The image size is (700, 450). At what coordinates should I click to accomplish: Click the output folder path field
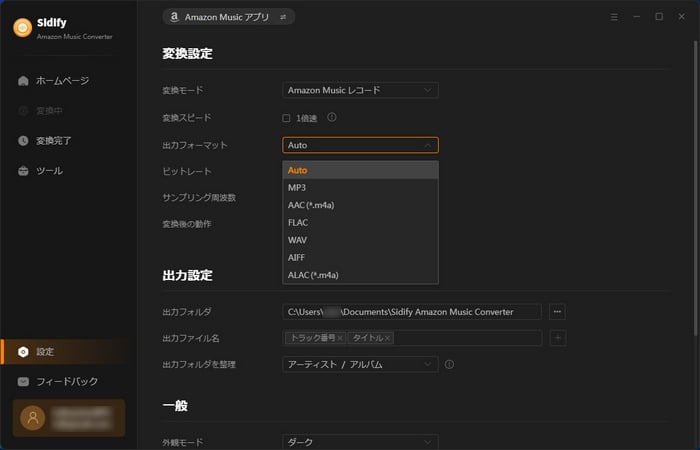click(x=412, y=312)
